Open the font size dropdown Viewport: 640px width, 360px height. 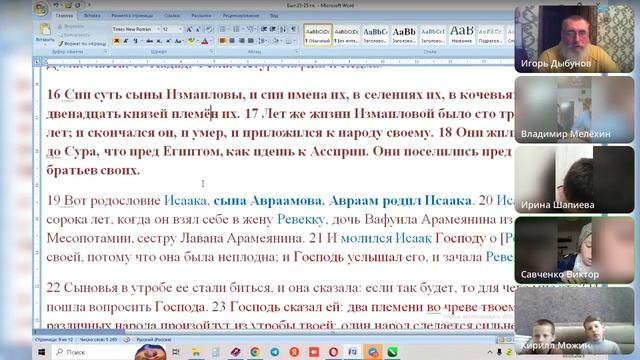[180, 29]
